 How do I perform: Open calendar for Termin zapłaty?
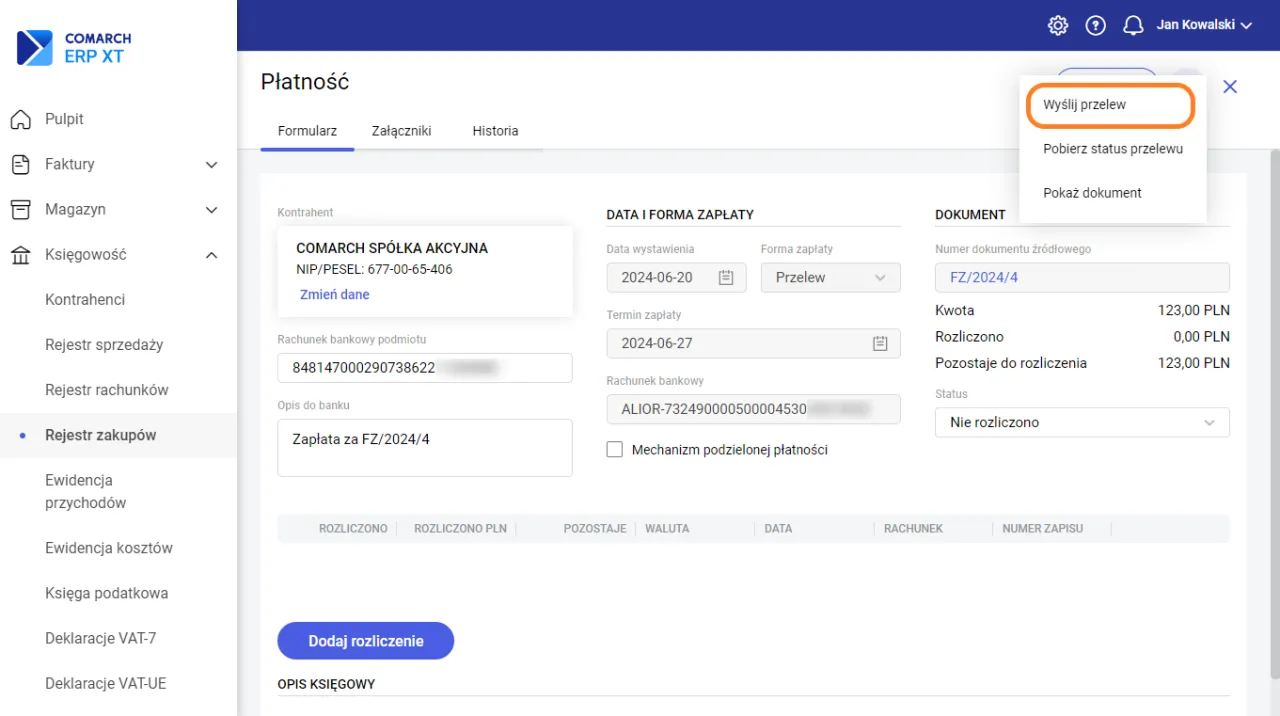tap(880, 344)
